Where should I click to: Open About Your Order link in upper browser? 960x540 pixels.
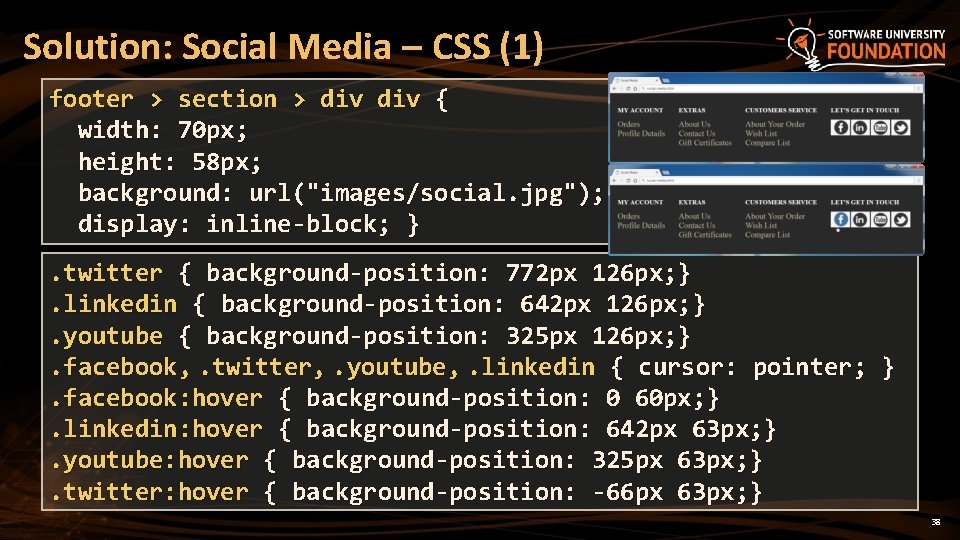(775, 124)
